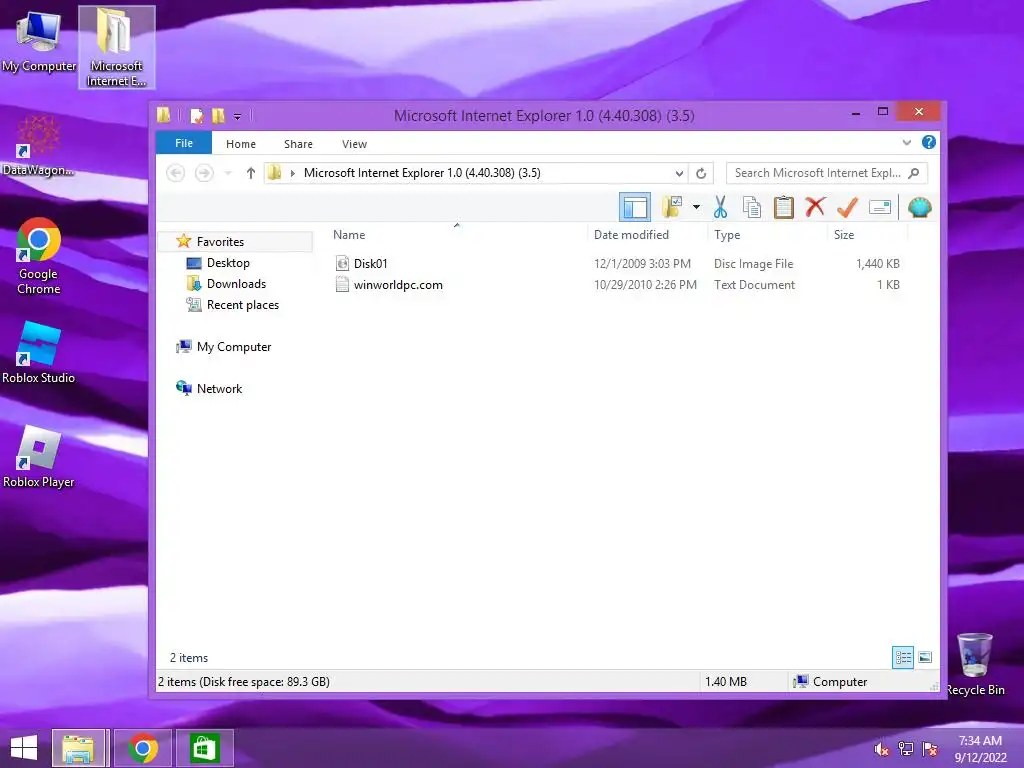
Task: Open Recent places in navigation pane
Action: click(x=242, y=304)
